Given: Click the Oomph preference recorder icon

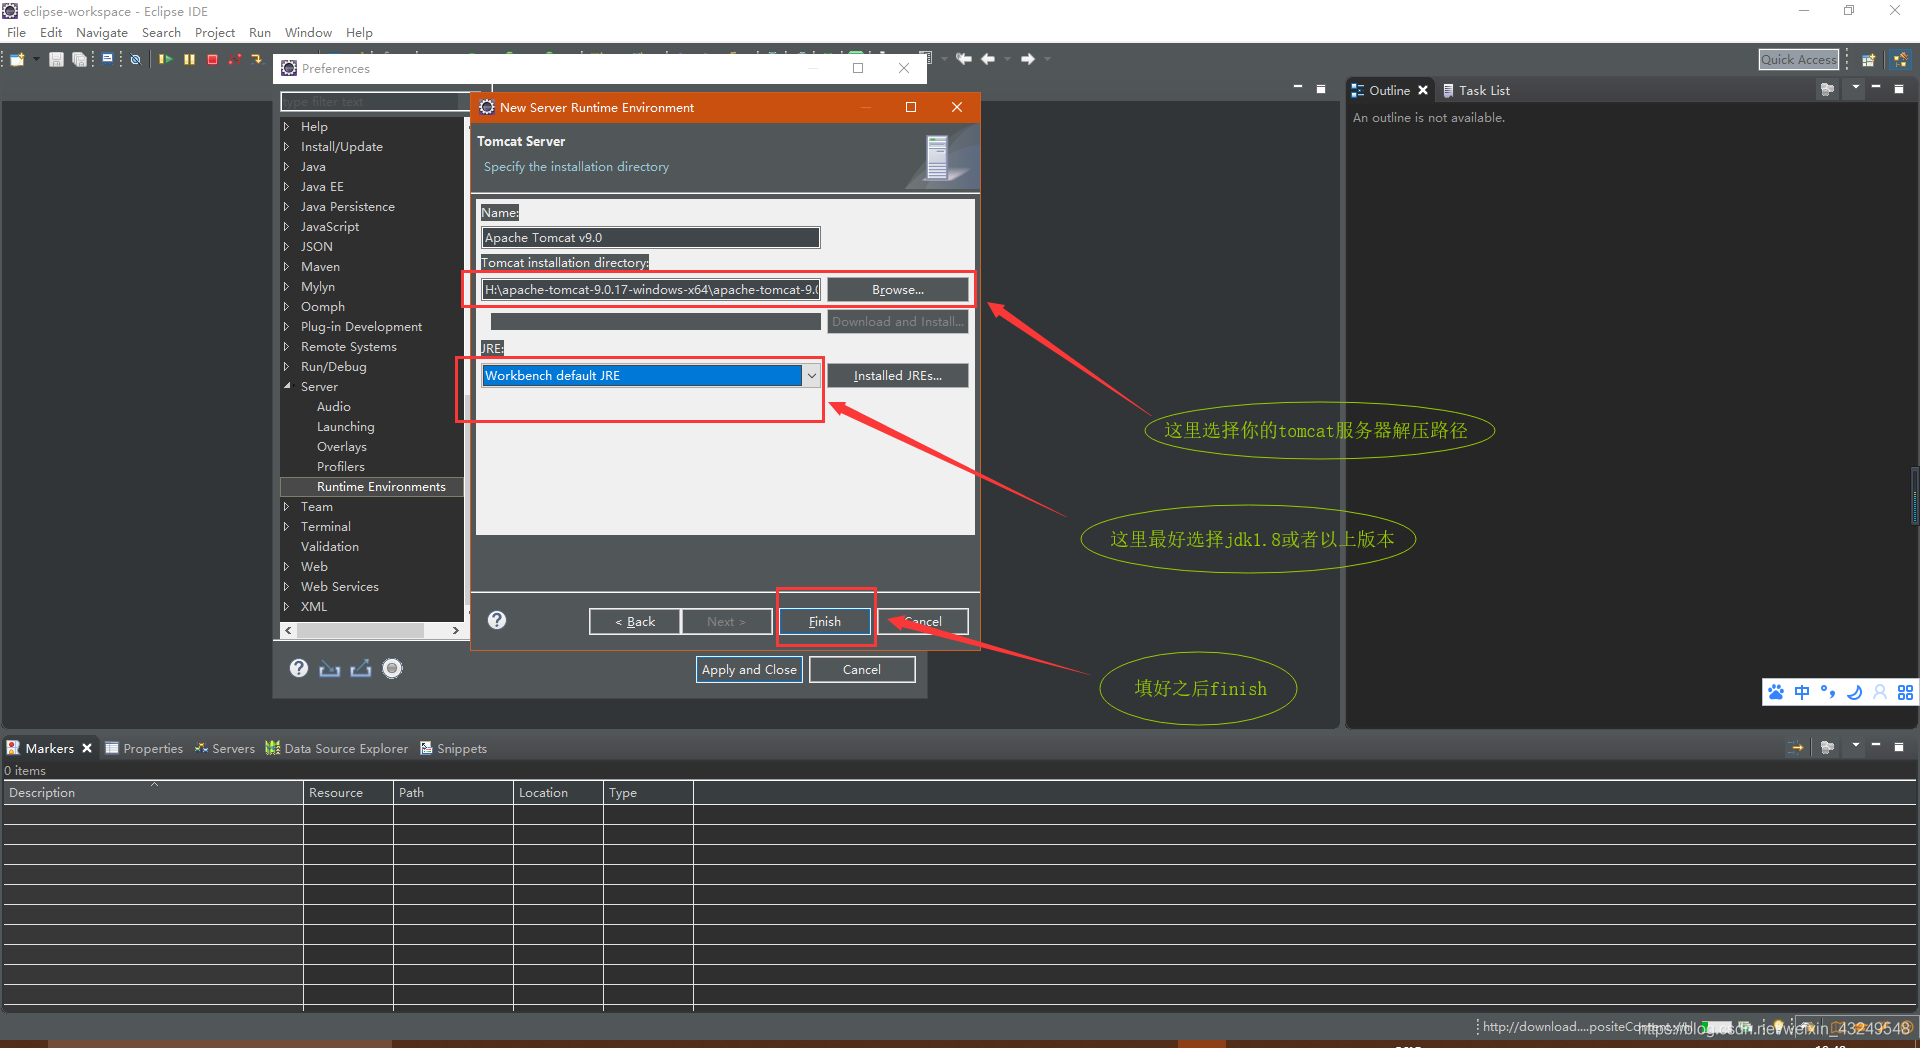Looking at the screenshot, I should (392, 668).
